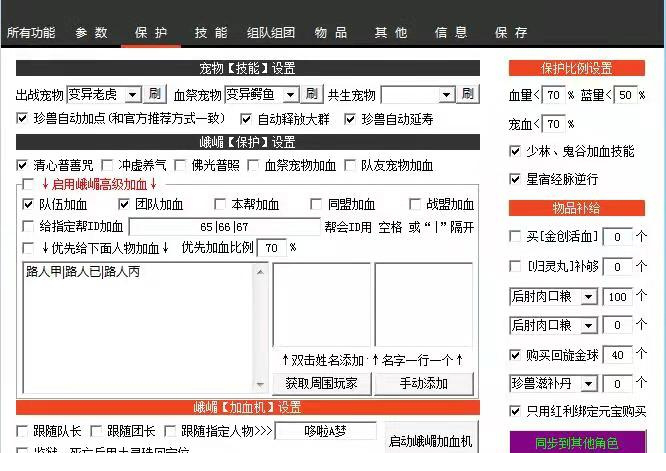The width and height of the screenshot is (666, 471).
Task: Click the 路人甲 name list text area
Action: coord(138,328)
